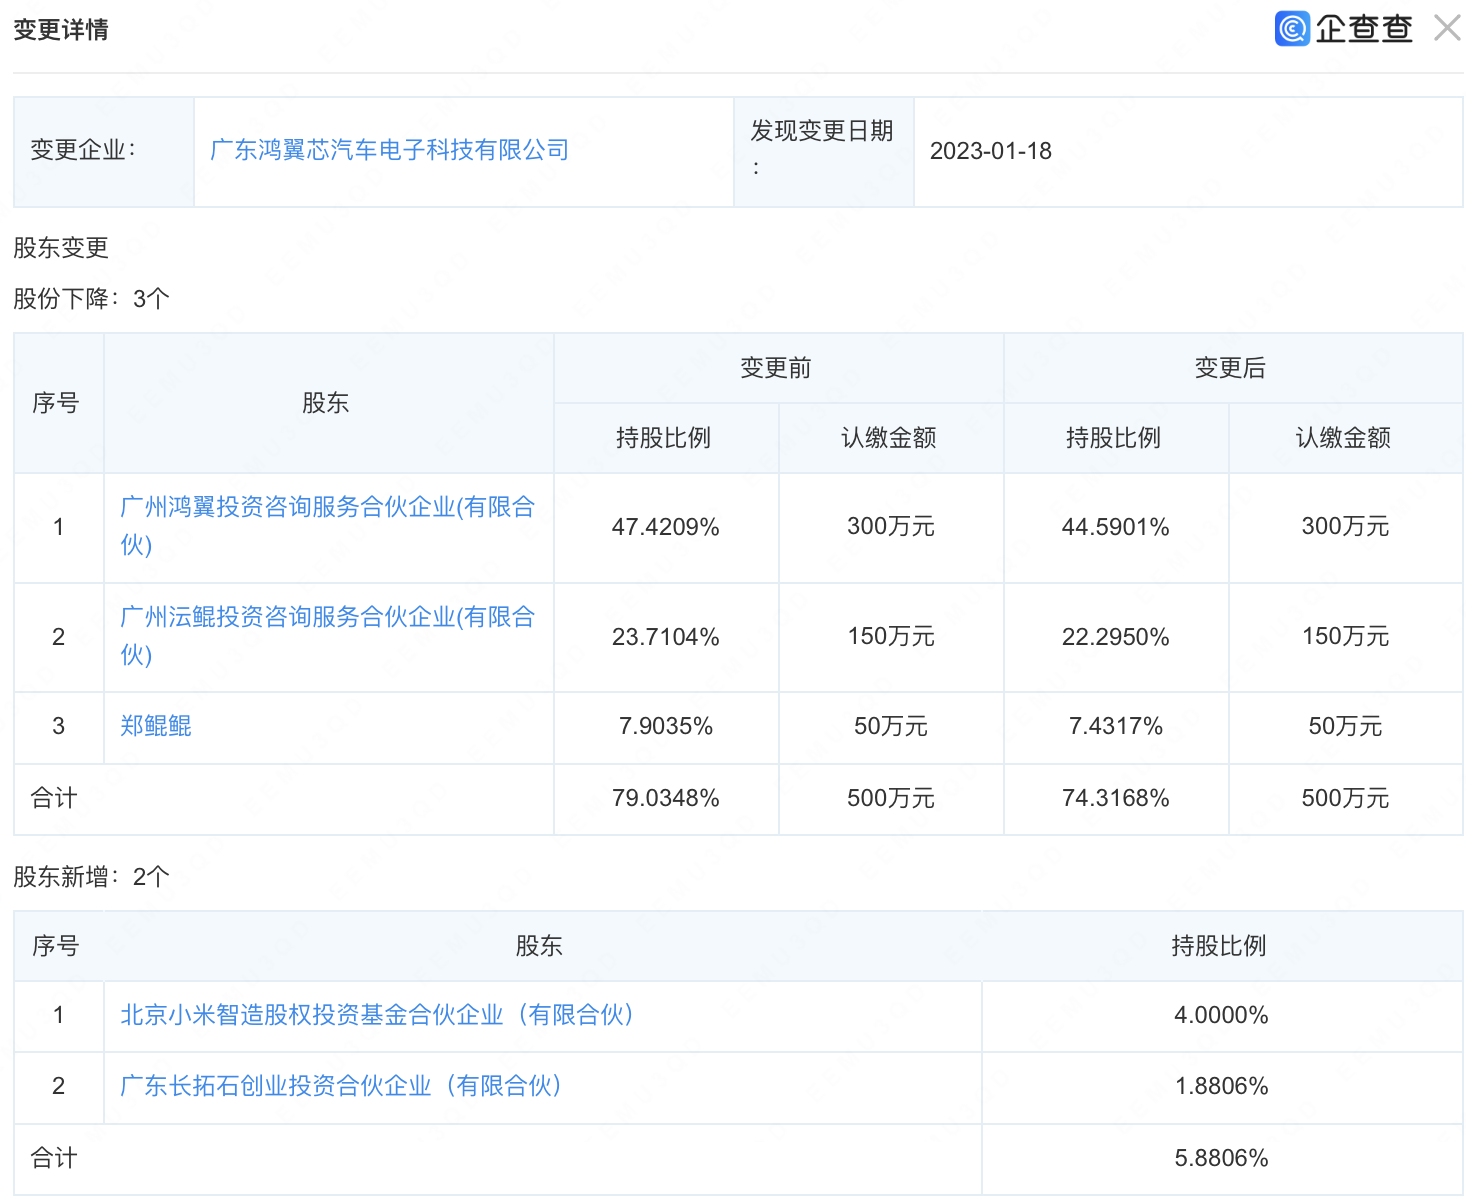Click the 发现变更日期 label
Image resolution: width=1472 pixels, height=1200 pixels.
point(822,149)
